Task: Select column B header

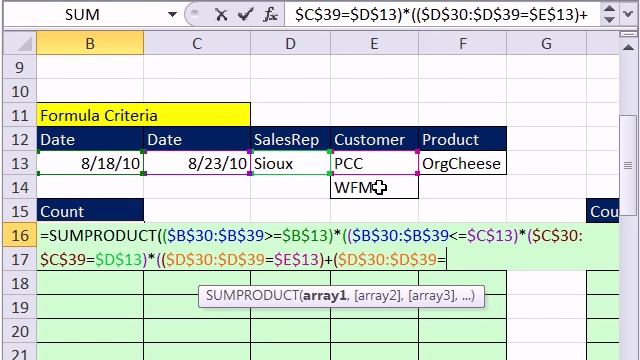Action: tap(90, 43)
